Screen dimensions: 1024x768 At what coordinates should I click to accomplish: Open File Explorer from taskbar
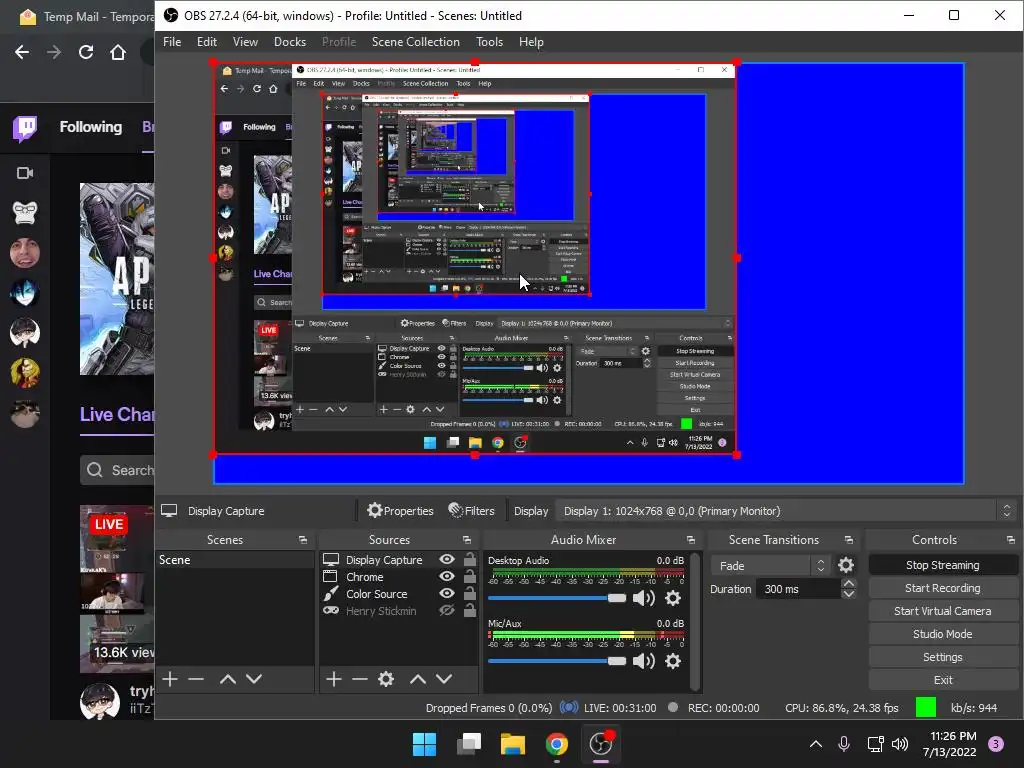pos(513,744)
